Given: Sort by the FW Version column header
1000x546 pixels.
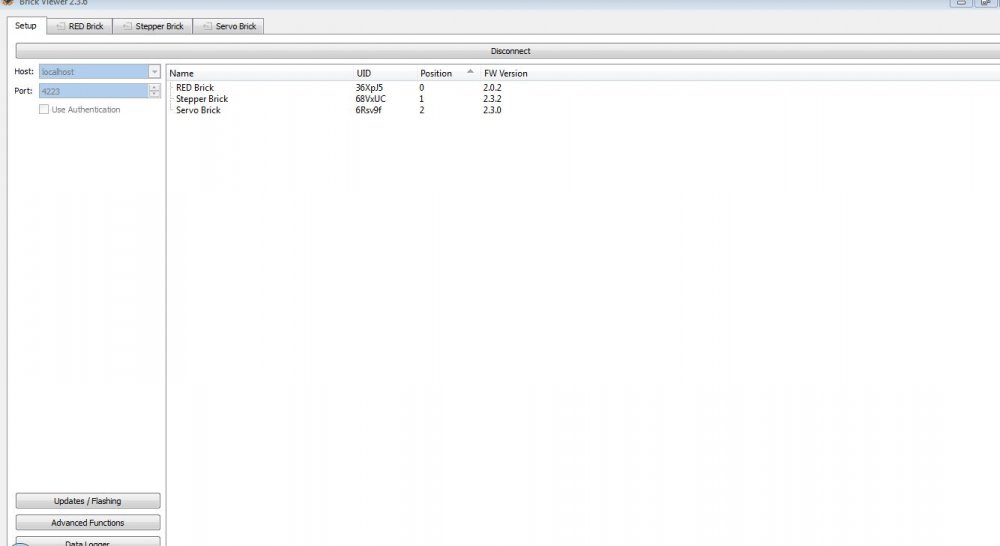Looking at the screenshot, I should [505, 73].
